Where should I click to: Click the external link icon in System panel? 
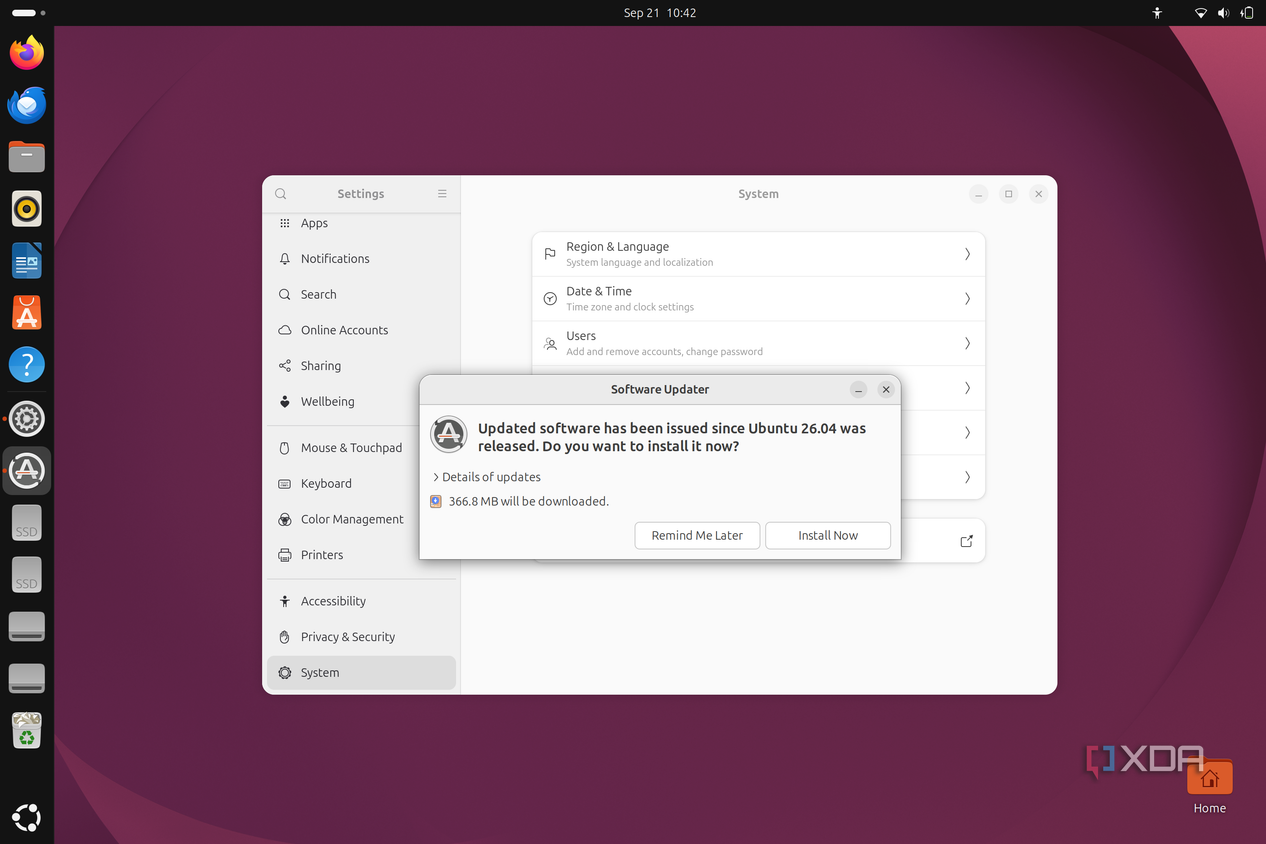966,541
